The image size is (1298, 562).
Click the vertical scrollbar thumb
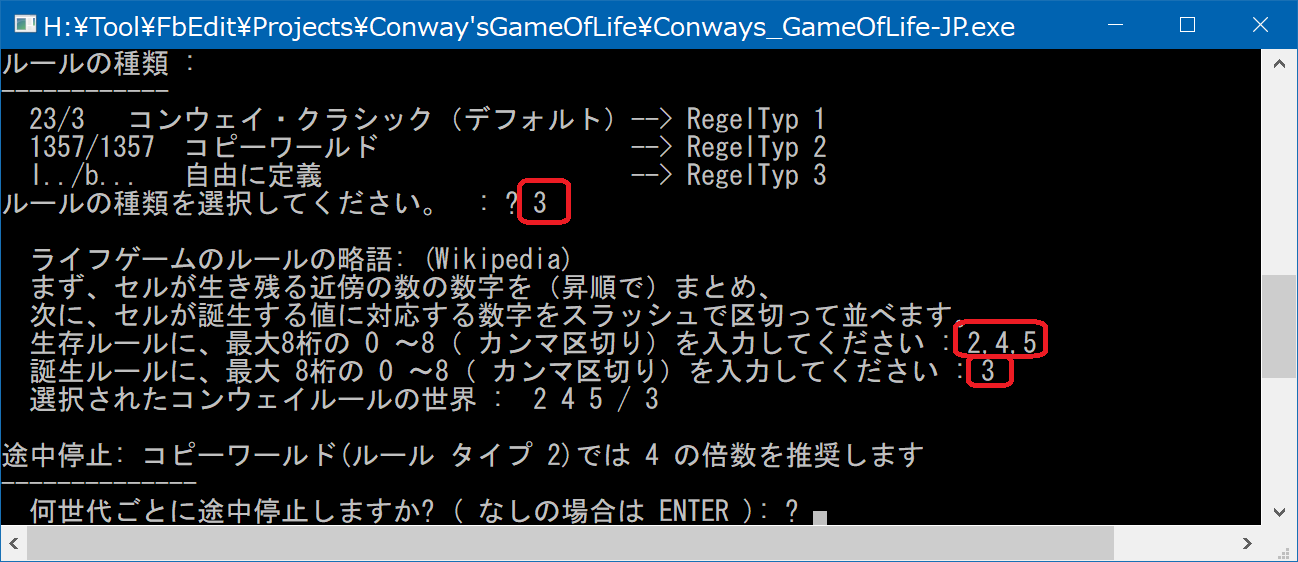click(x=1278, y=325)
